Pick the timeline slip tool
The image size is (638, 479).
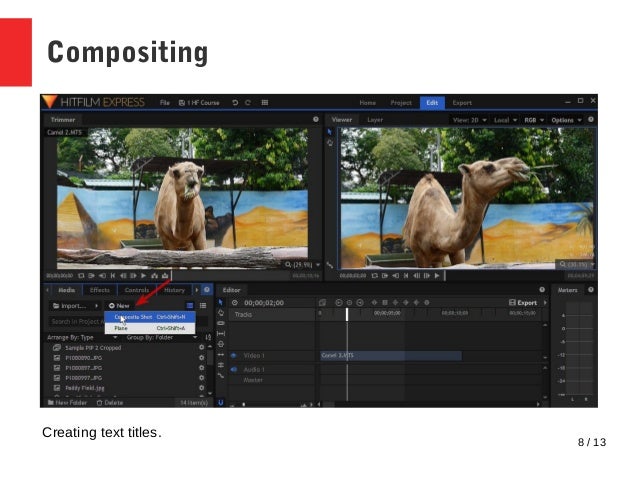(221, 334)
